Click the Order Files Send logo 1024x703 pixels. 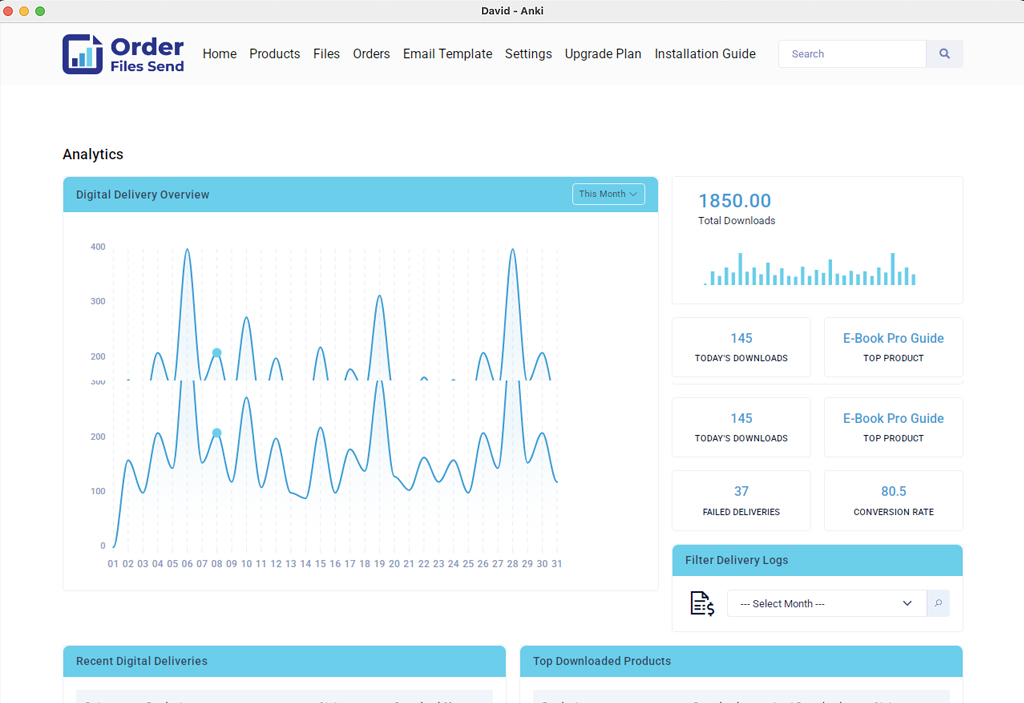pyautogui.click(x=123, y=54)
